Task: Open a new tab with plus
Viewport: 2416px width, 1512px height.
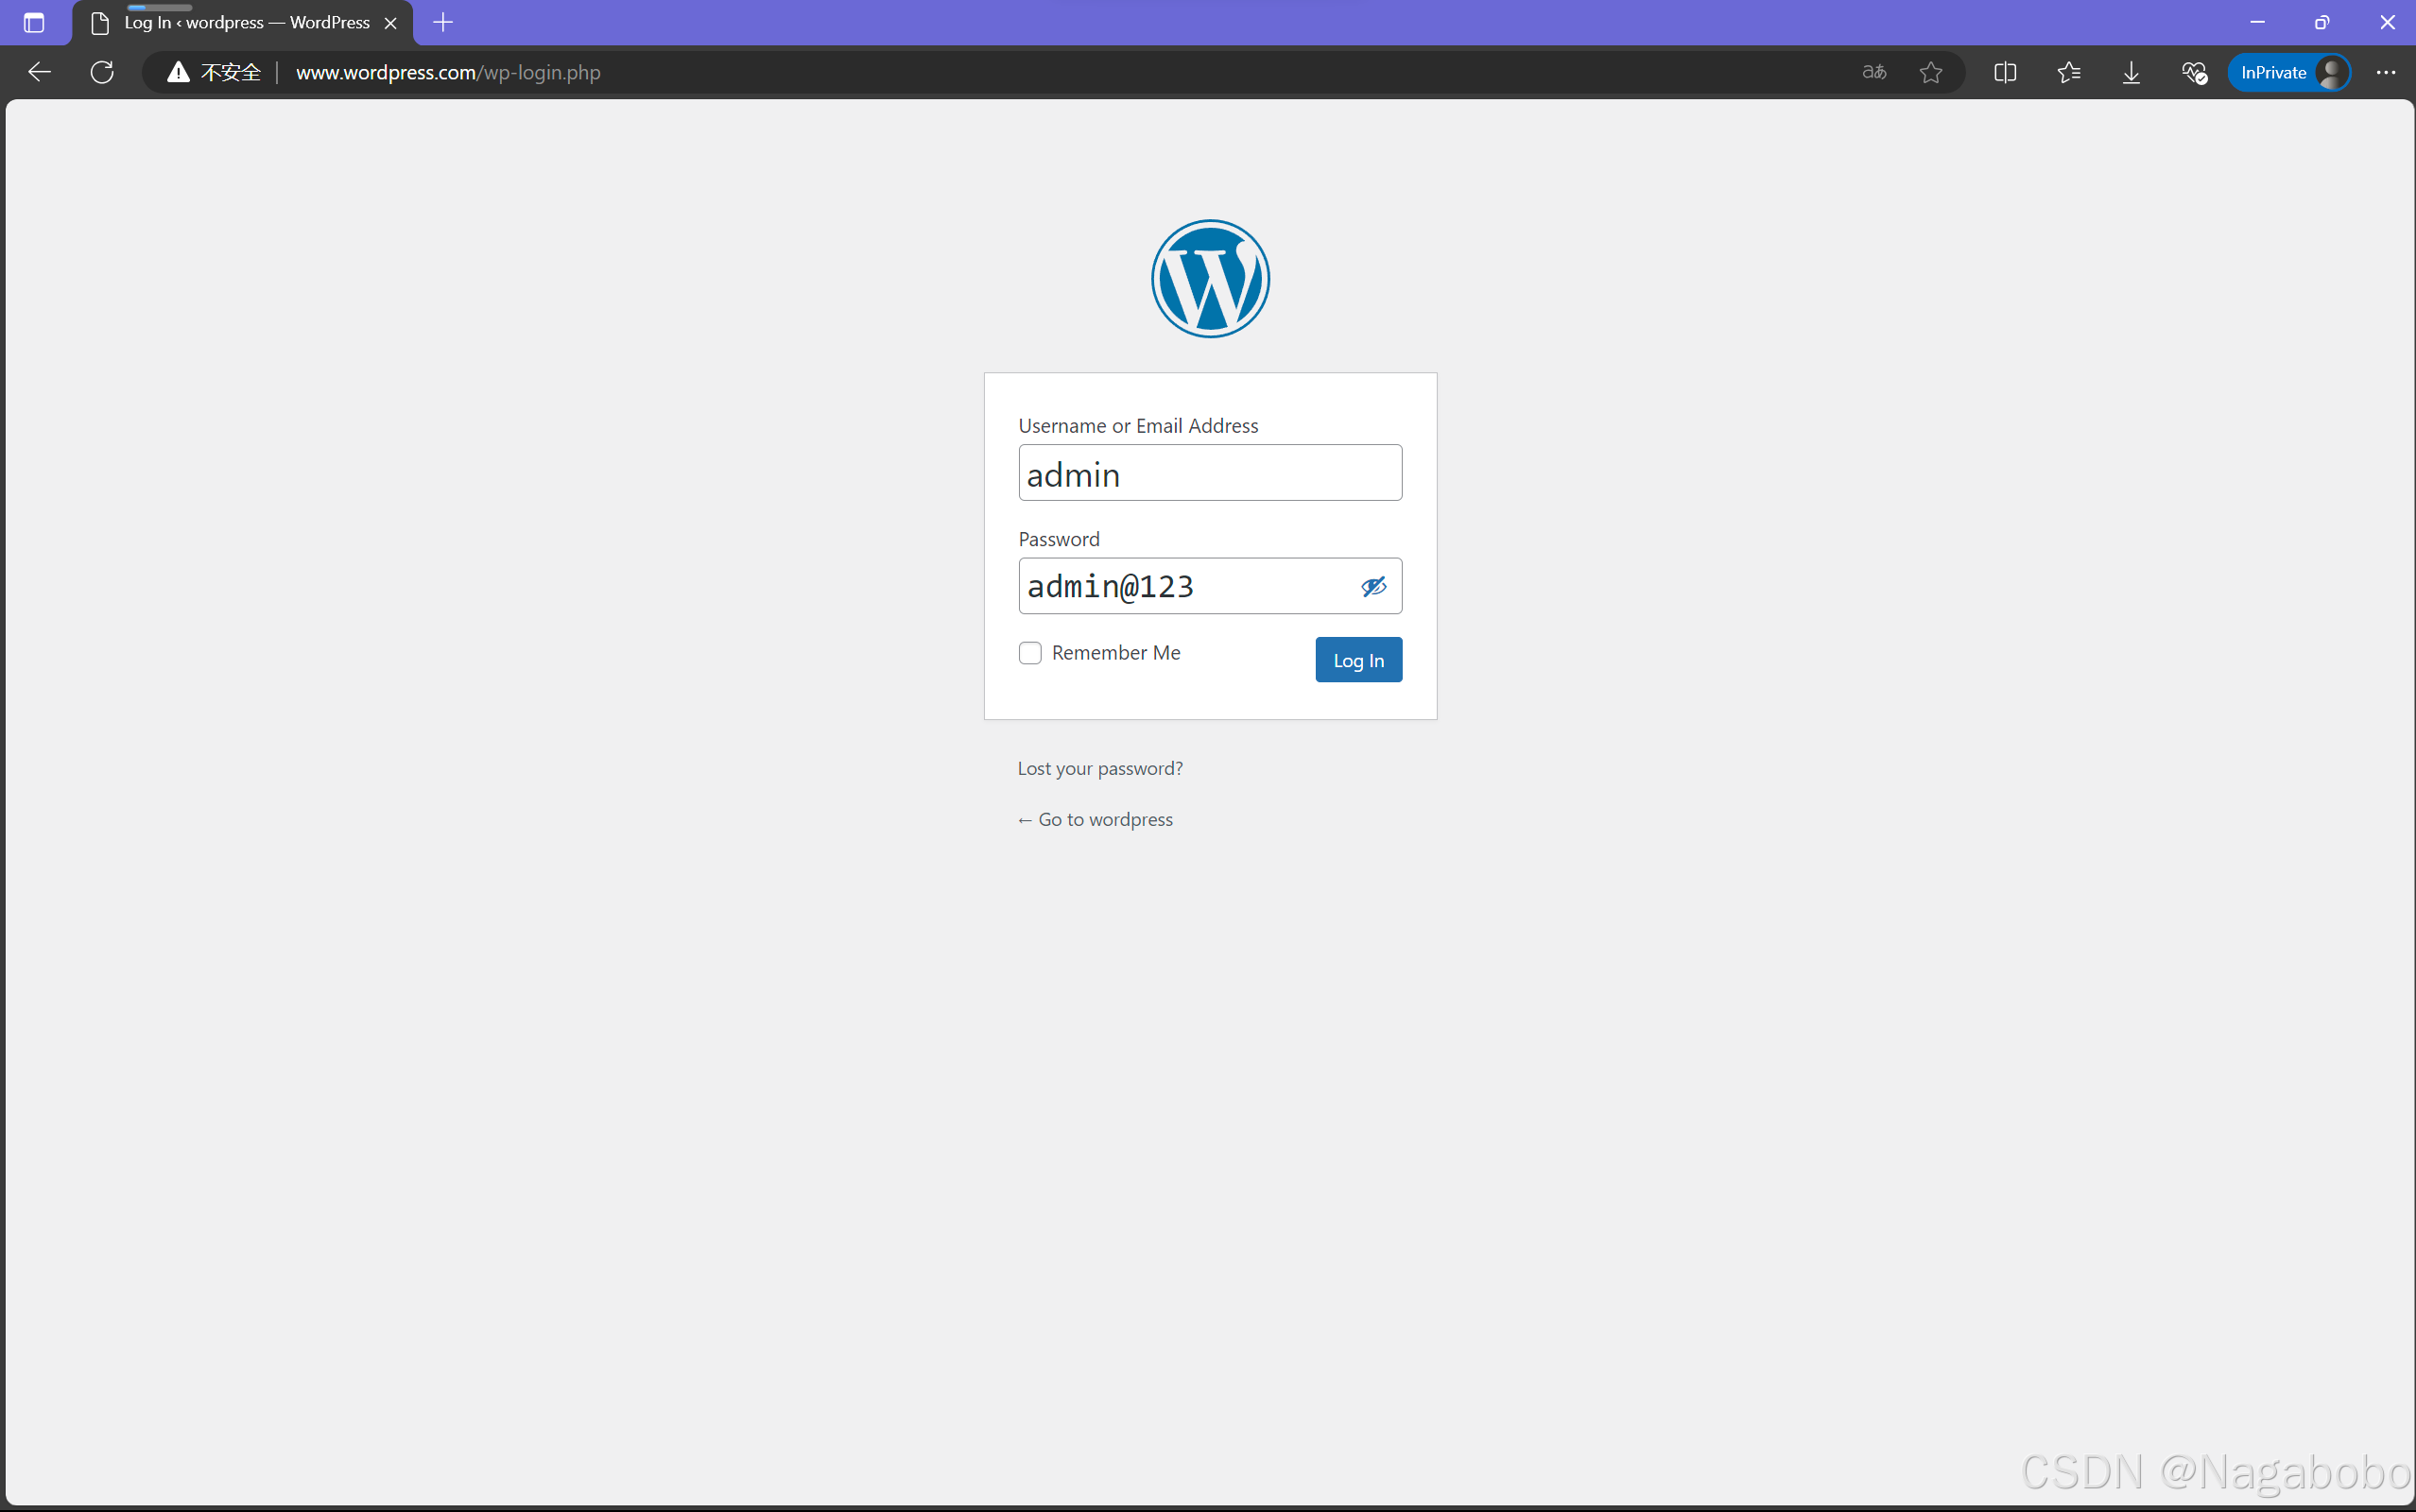Action: point(443,22)
